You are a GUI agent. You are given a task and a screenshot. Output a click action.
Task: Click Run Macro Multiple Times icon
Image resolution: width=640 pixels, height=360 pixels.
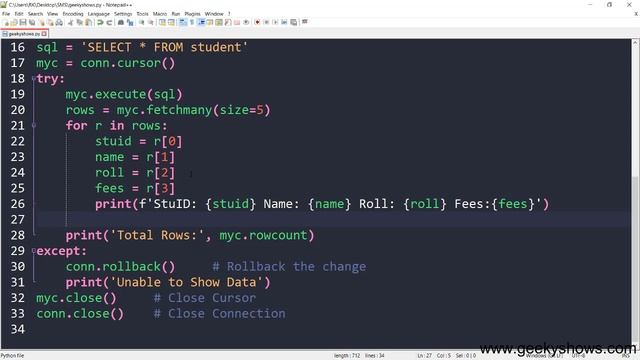284,22
